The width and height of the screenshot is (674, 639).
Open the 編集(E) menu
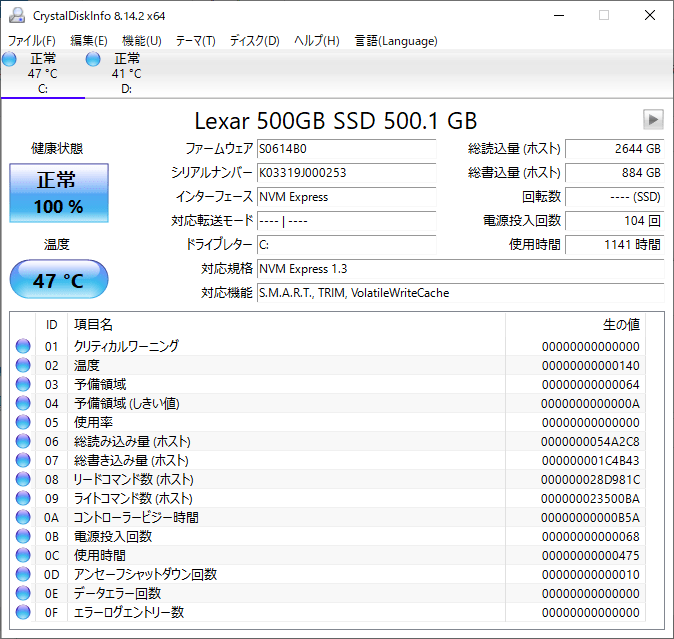[89, 41]
